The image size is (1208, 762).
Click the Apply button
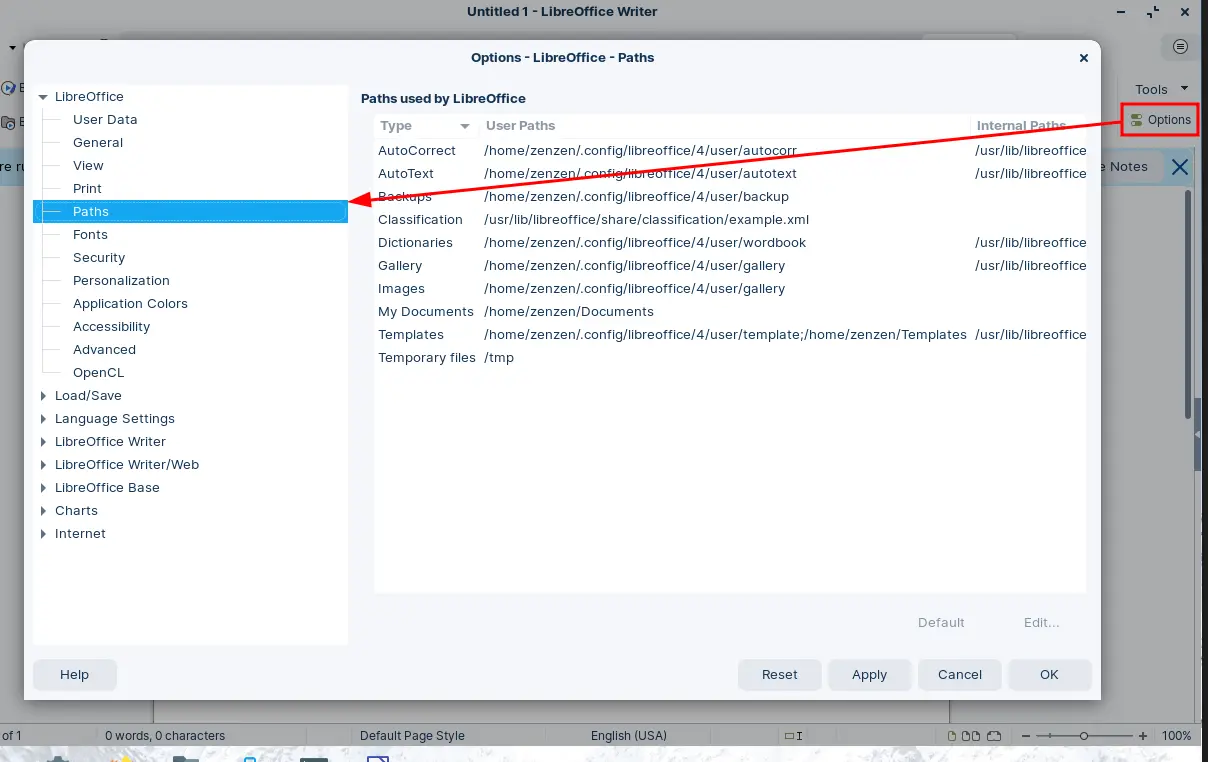coord(870,675)
